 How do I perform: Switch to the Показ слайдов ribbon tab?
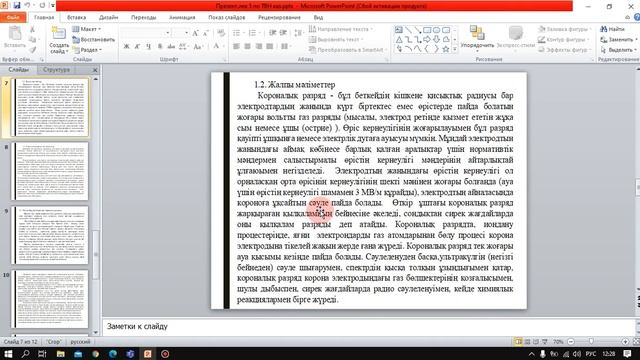pyautogui.click(x=227, y=18)
